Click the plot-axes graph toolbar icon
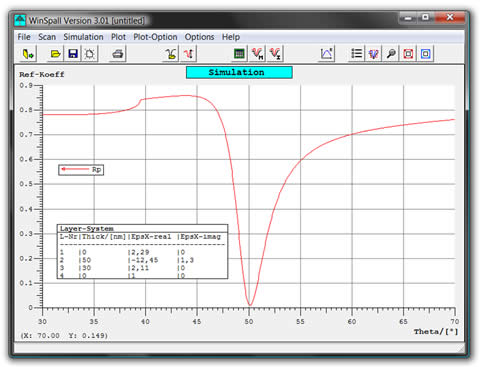480x367 pixels. 326,54
